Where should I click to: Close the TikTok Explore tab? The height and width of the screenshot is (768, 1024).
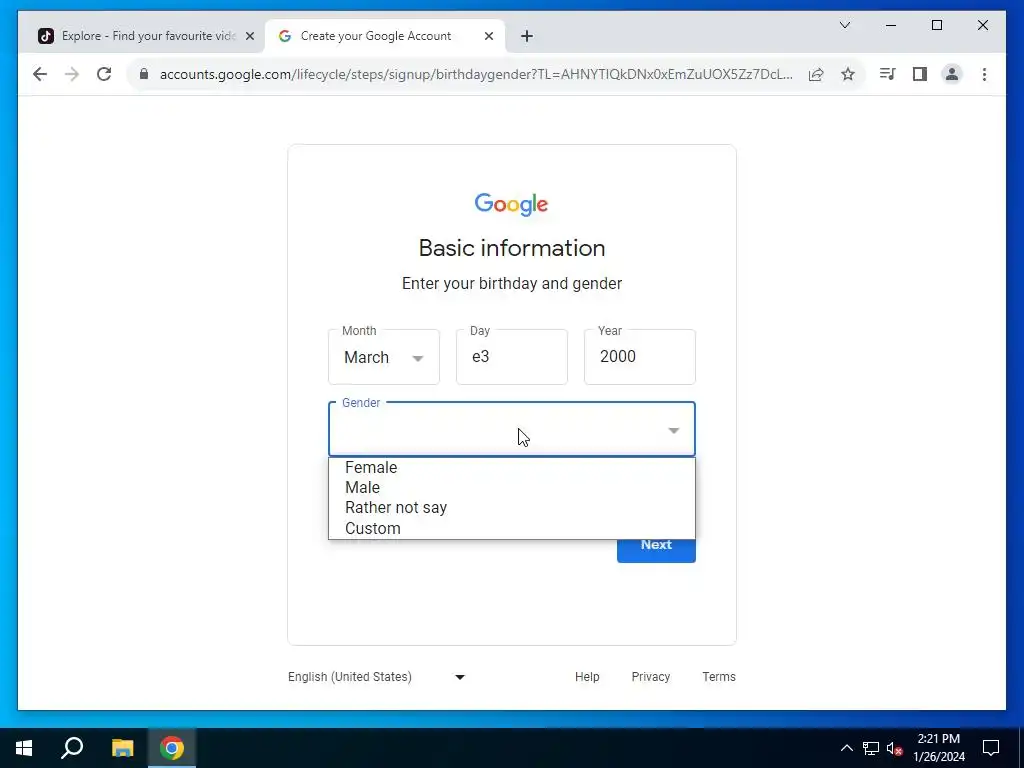coord(249,37)
